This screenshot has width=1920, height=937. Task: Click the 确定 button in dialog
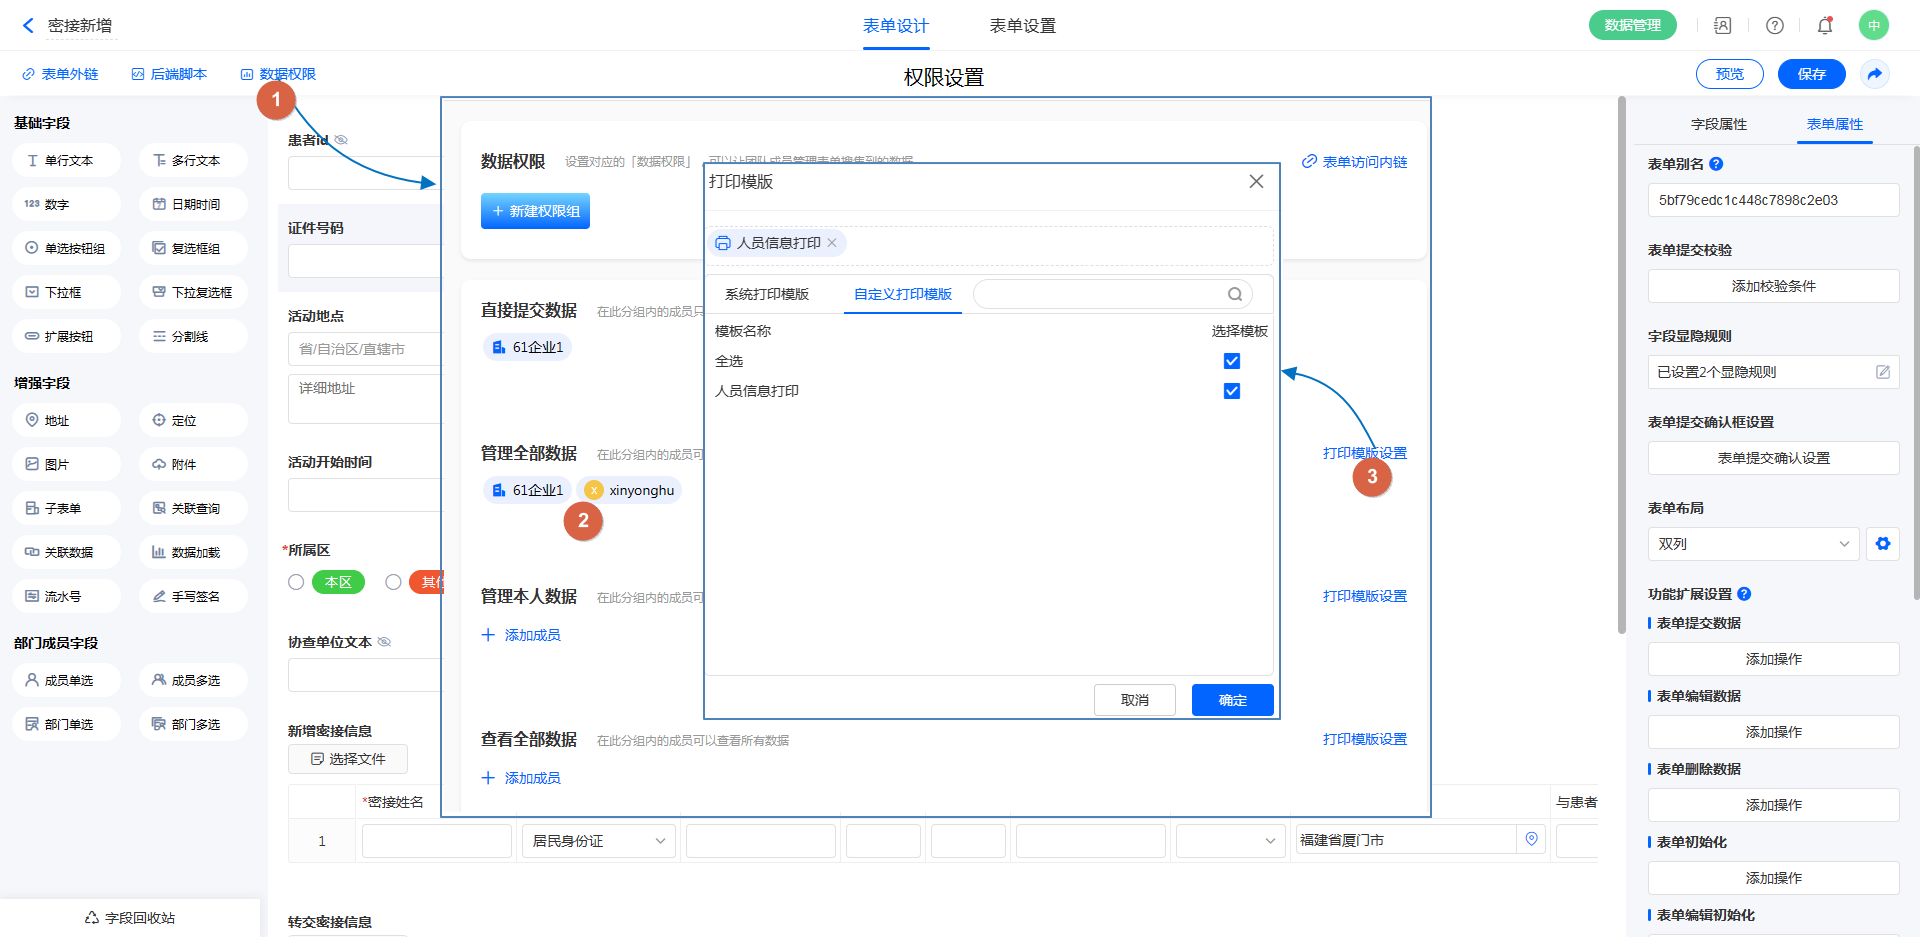[1232, 700]
